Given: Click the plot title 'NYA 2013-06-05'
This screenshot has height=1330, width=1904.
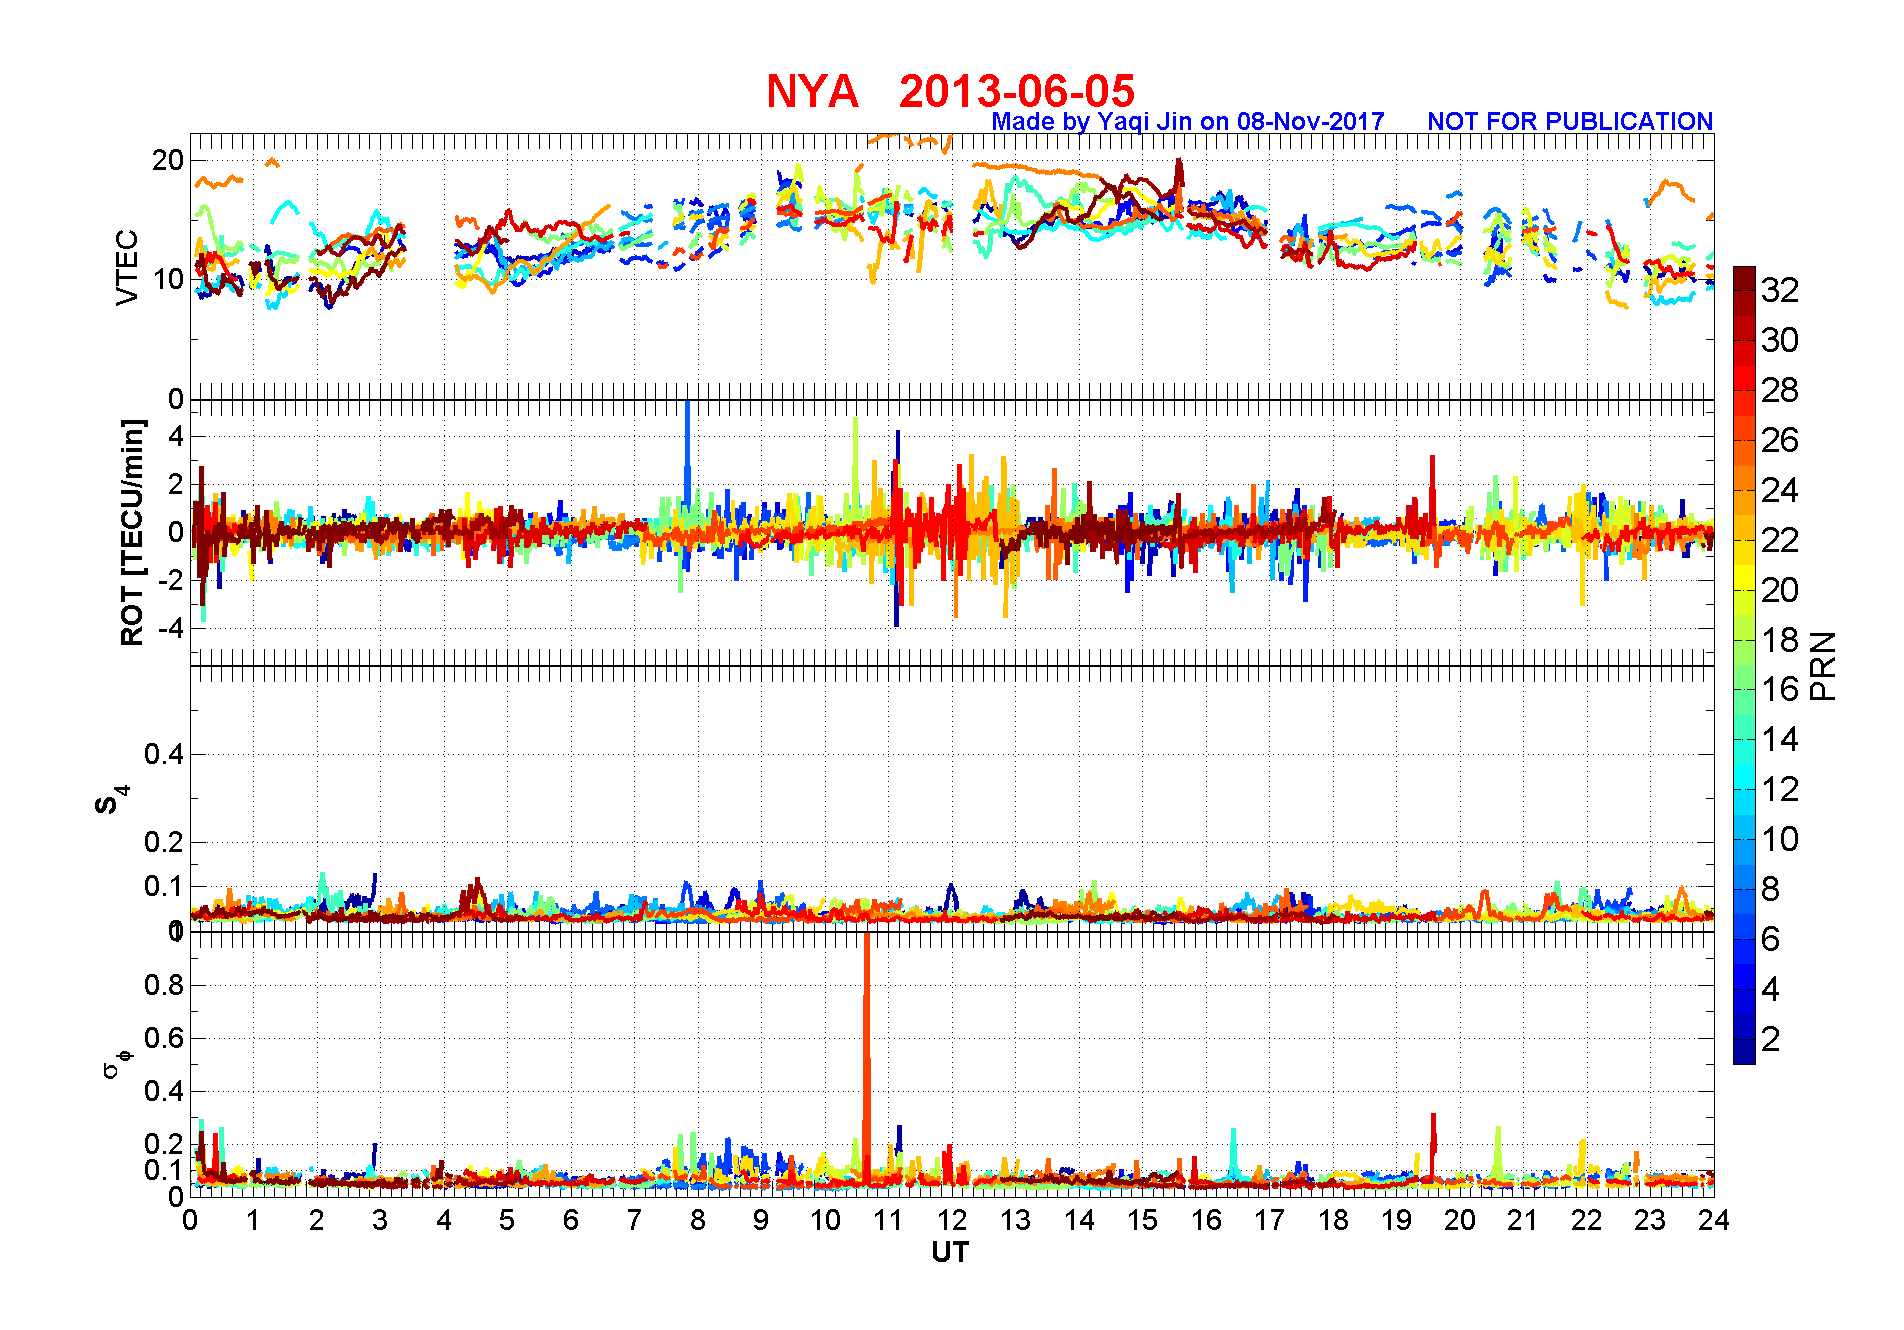Looking at the screenshot, I should click(950, 91).
